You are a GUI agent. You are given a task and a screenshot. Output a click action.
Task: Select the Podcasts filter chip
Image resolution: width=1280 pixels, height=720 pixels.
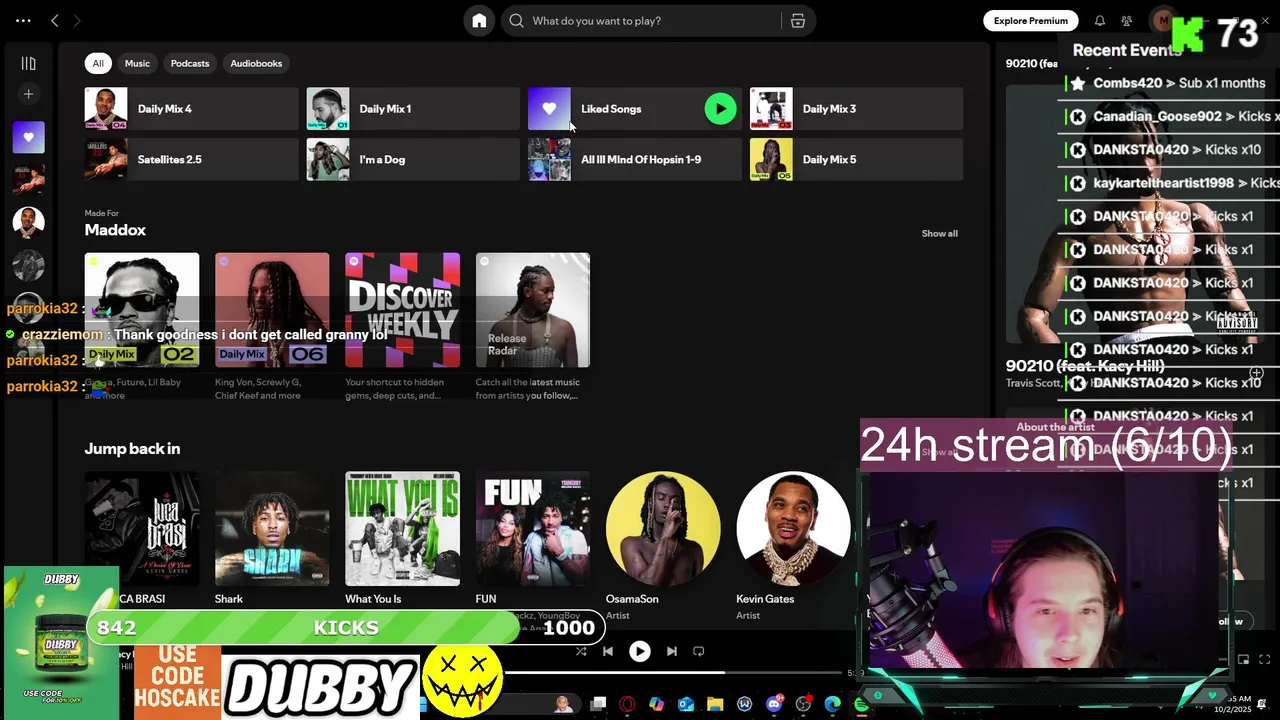(190, 63)
